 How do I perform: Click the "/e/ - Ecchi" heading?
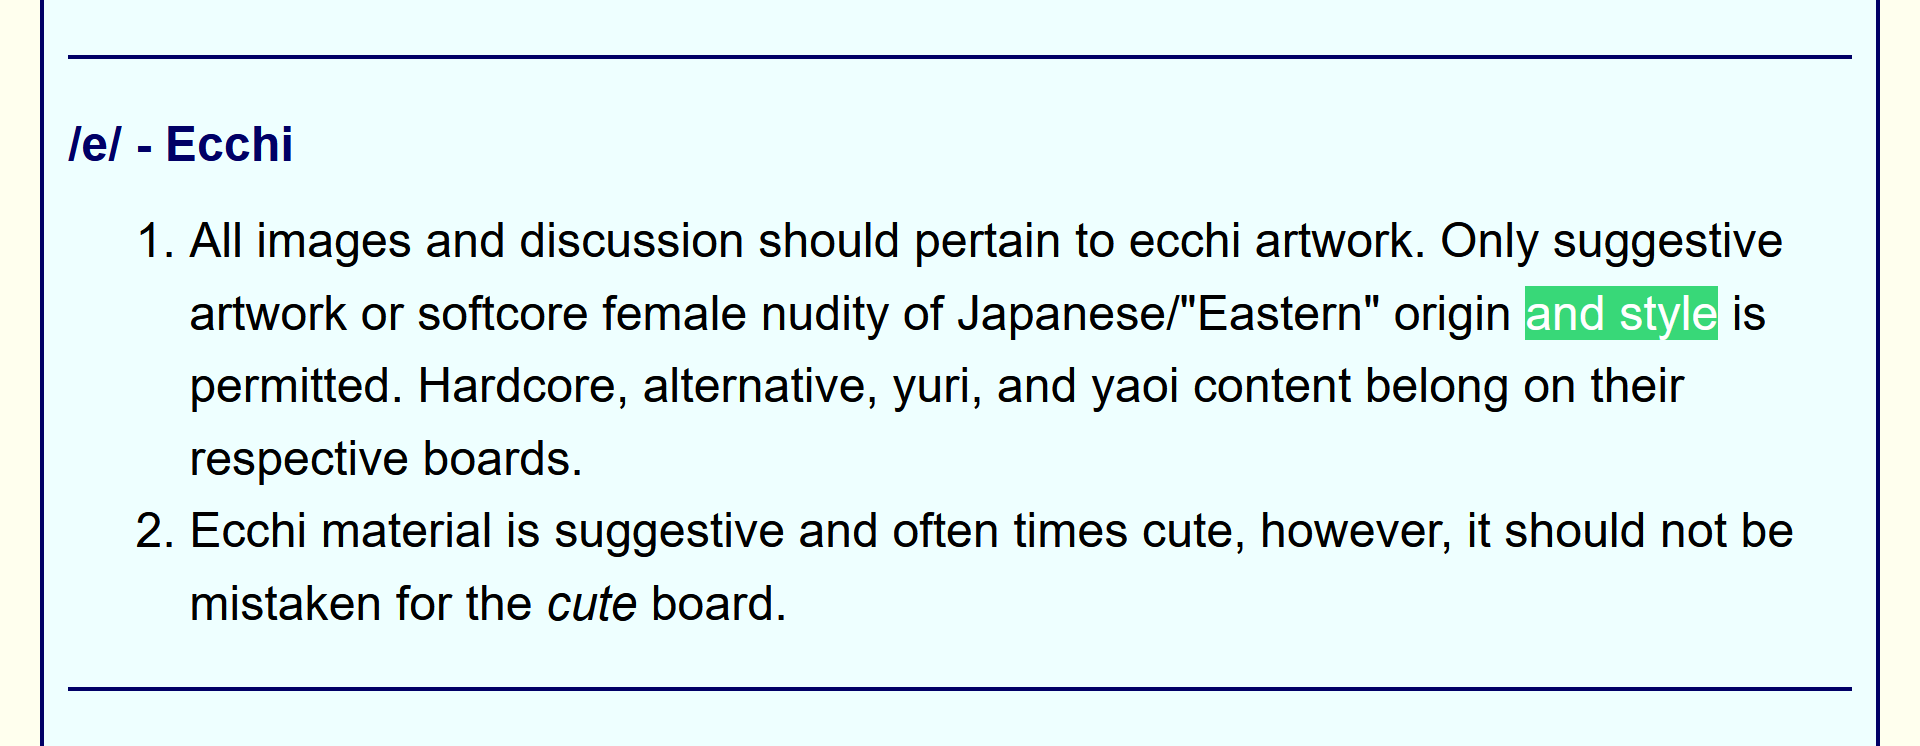(x=181, y=144)
